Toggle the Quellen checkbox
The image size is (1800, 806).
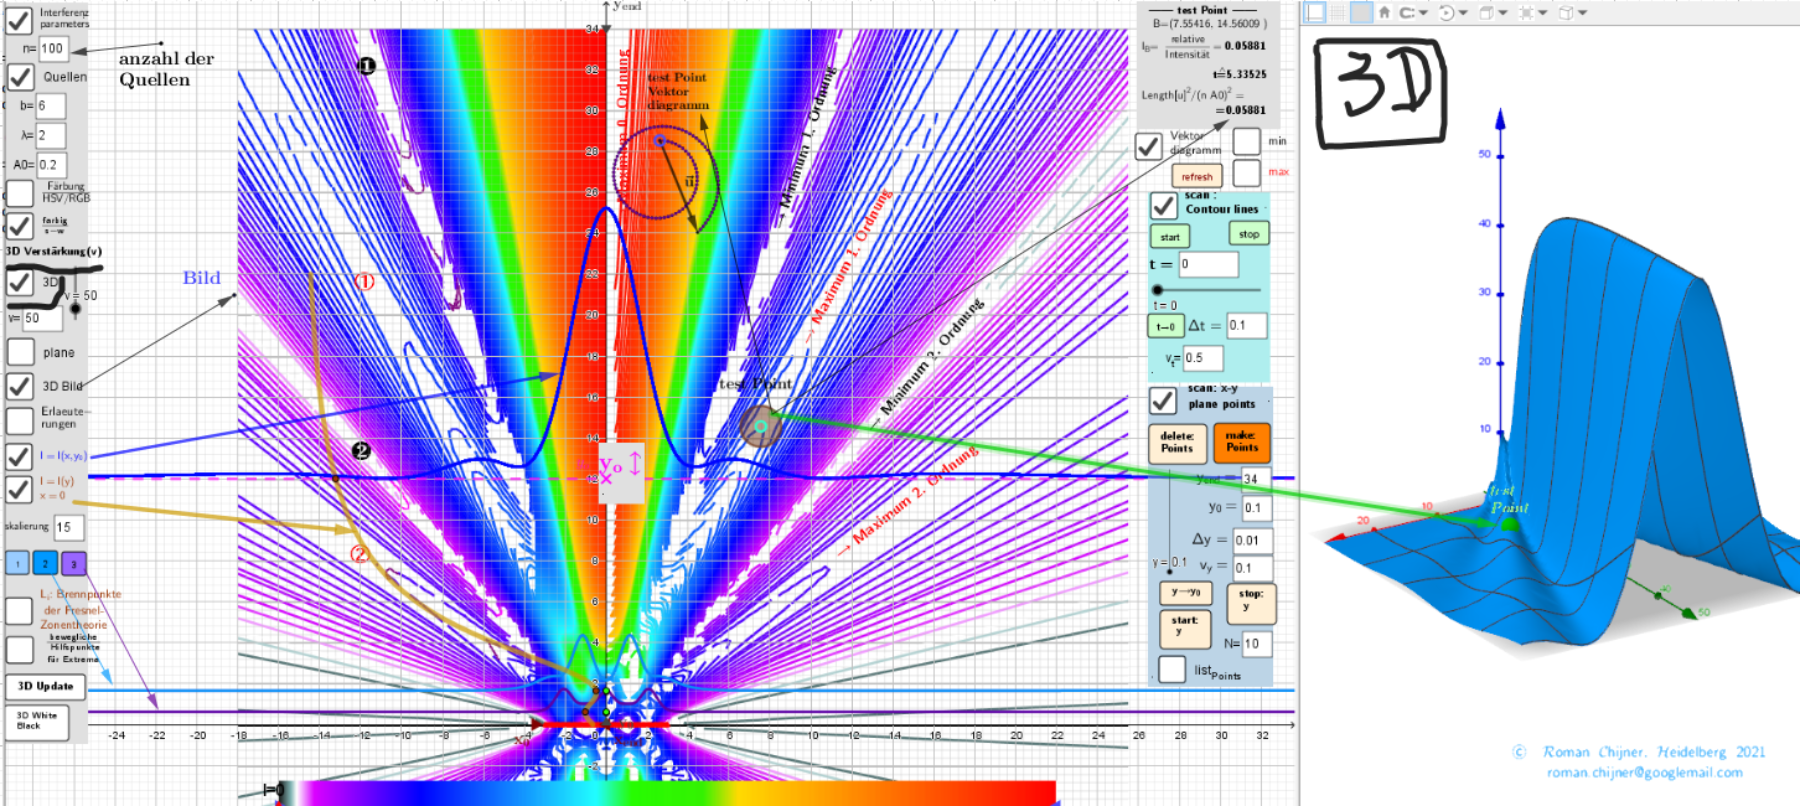(21, 76)
